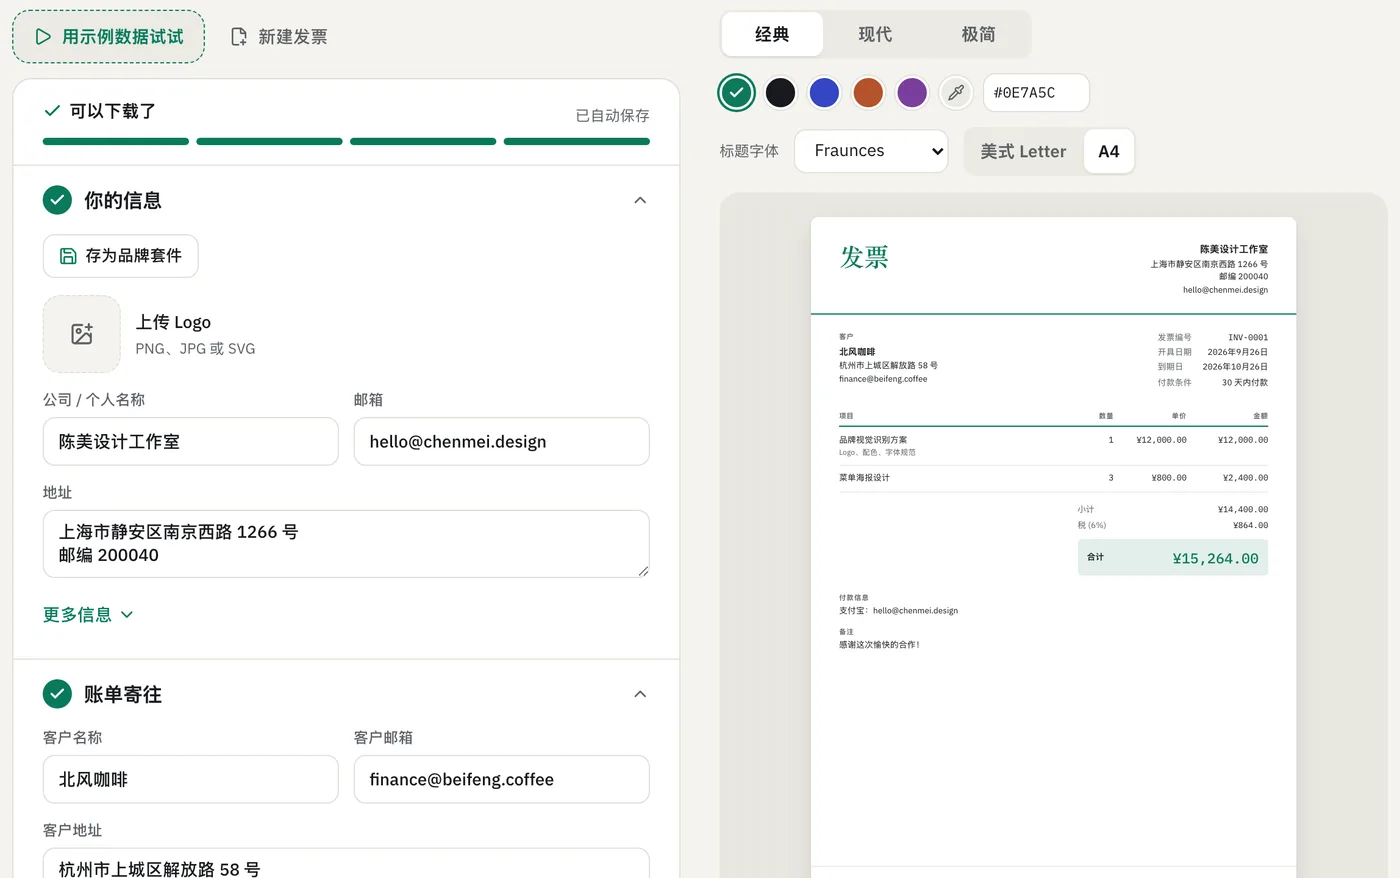This screenshot has height=878, width=1400.
Task: Click 存为品牌套件 button
Action: pos(121,256)
